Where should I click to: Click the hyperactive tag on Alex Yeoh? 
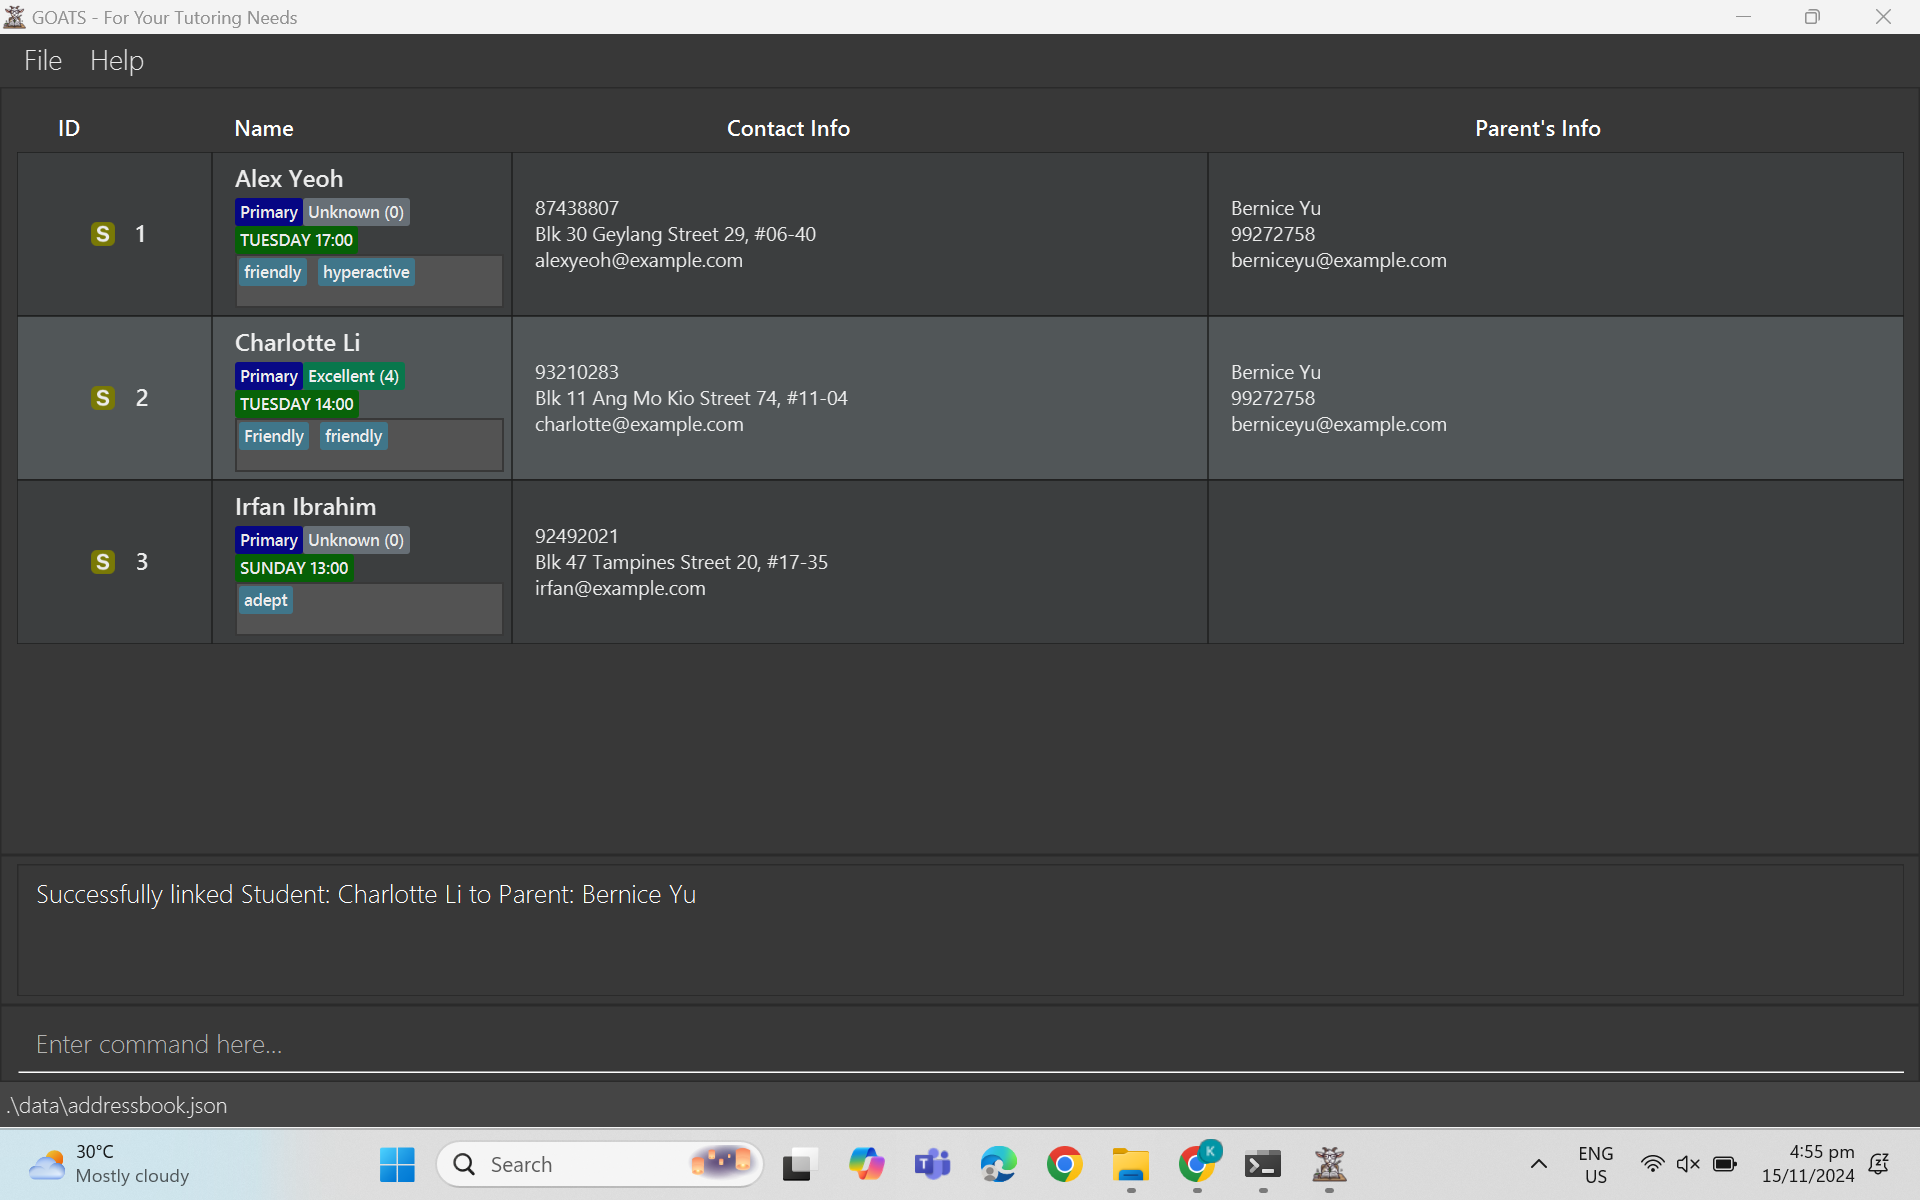click(366, 272)
